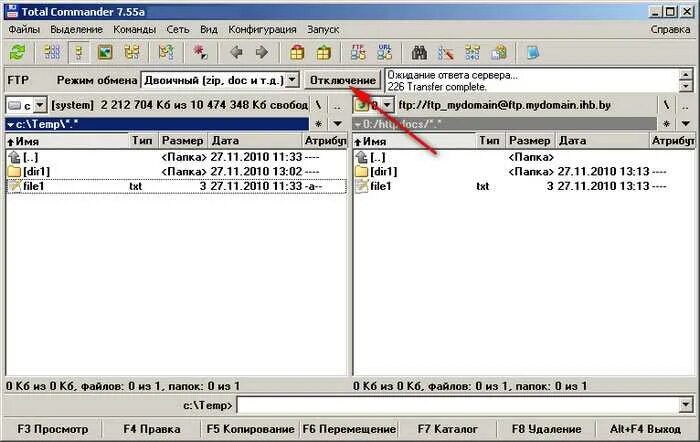
Task: Open left panel directory hotlist asterisk button
Action: point(318,124)
